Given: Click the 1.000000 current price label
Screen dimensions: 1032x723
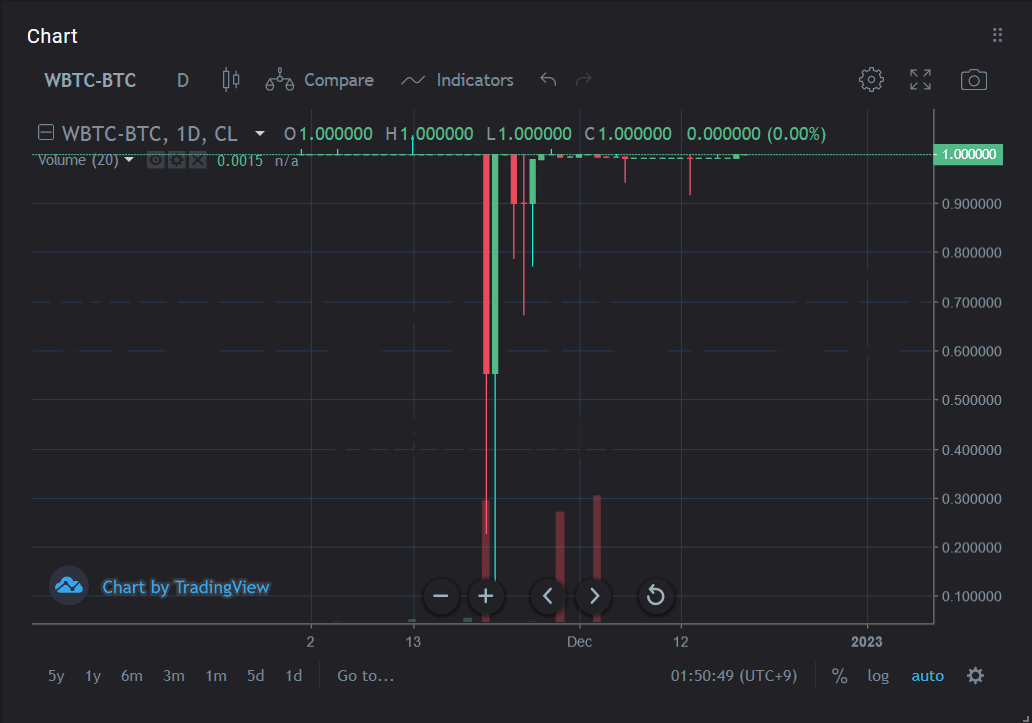Looking at the screenshot, I should point(969,154).
